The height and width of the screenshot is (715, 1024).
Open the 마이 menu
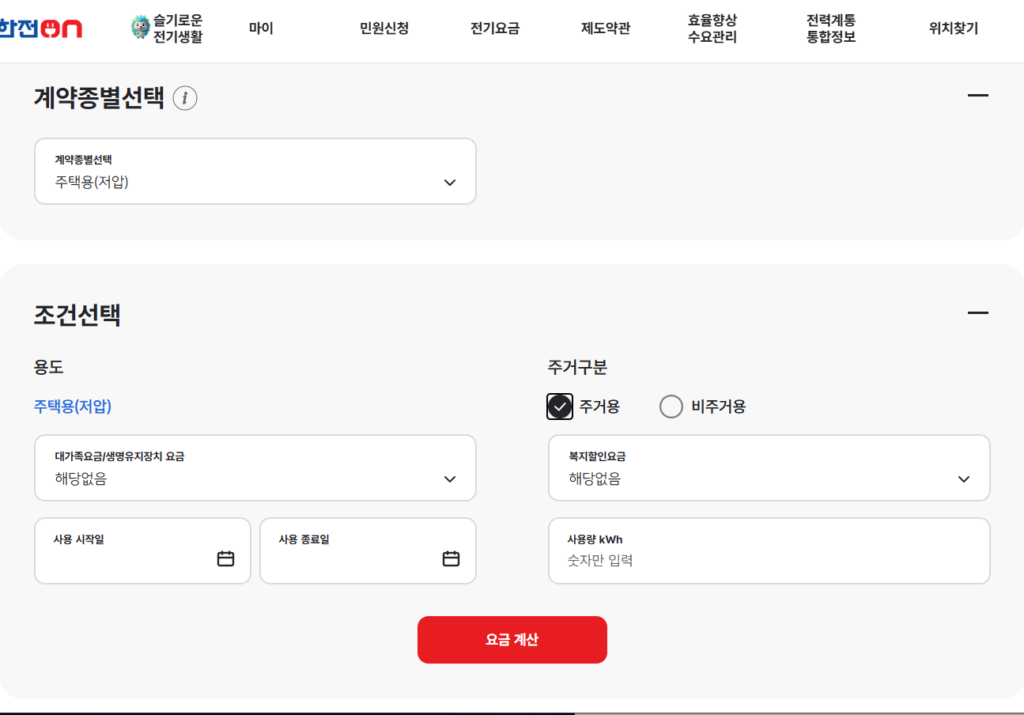pos(261,28)
